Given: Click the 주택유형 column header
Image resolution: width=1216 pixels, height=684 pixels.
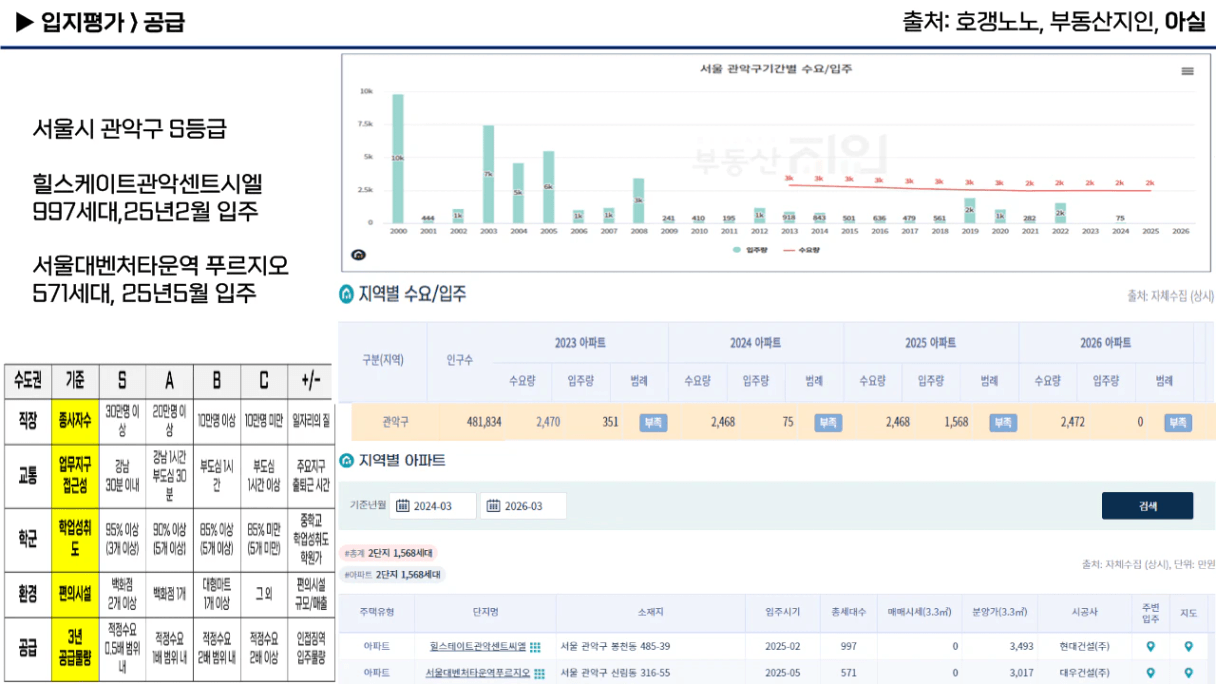Looking at the screenshot, I should click(x=377, y=612).
